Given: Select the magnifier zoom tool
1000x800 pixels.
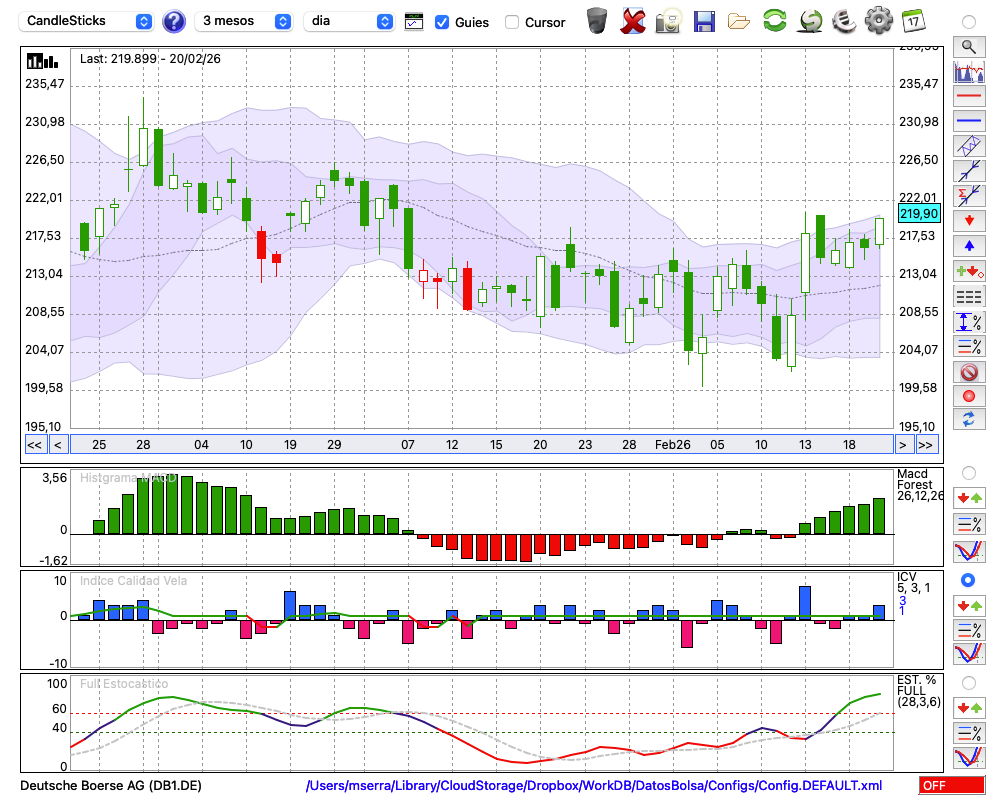Looking at the screenshot, I should [x=969, y=47].
